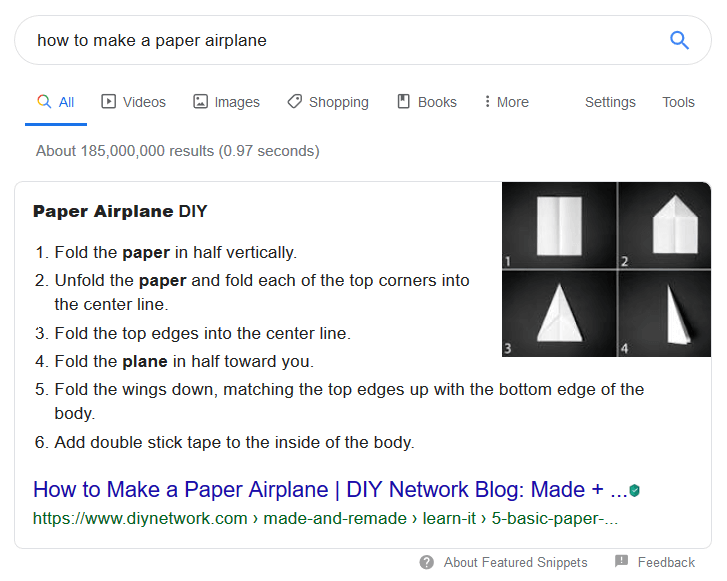Click the diynetwork.com green URL
This screenshot has width=727, height=581.
325,518
